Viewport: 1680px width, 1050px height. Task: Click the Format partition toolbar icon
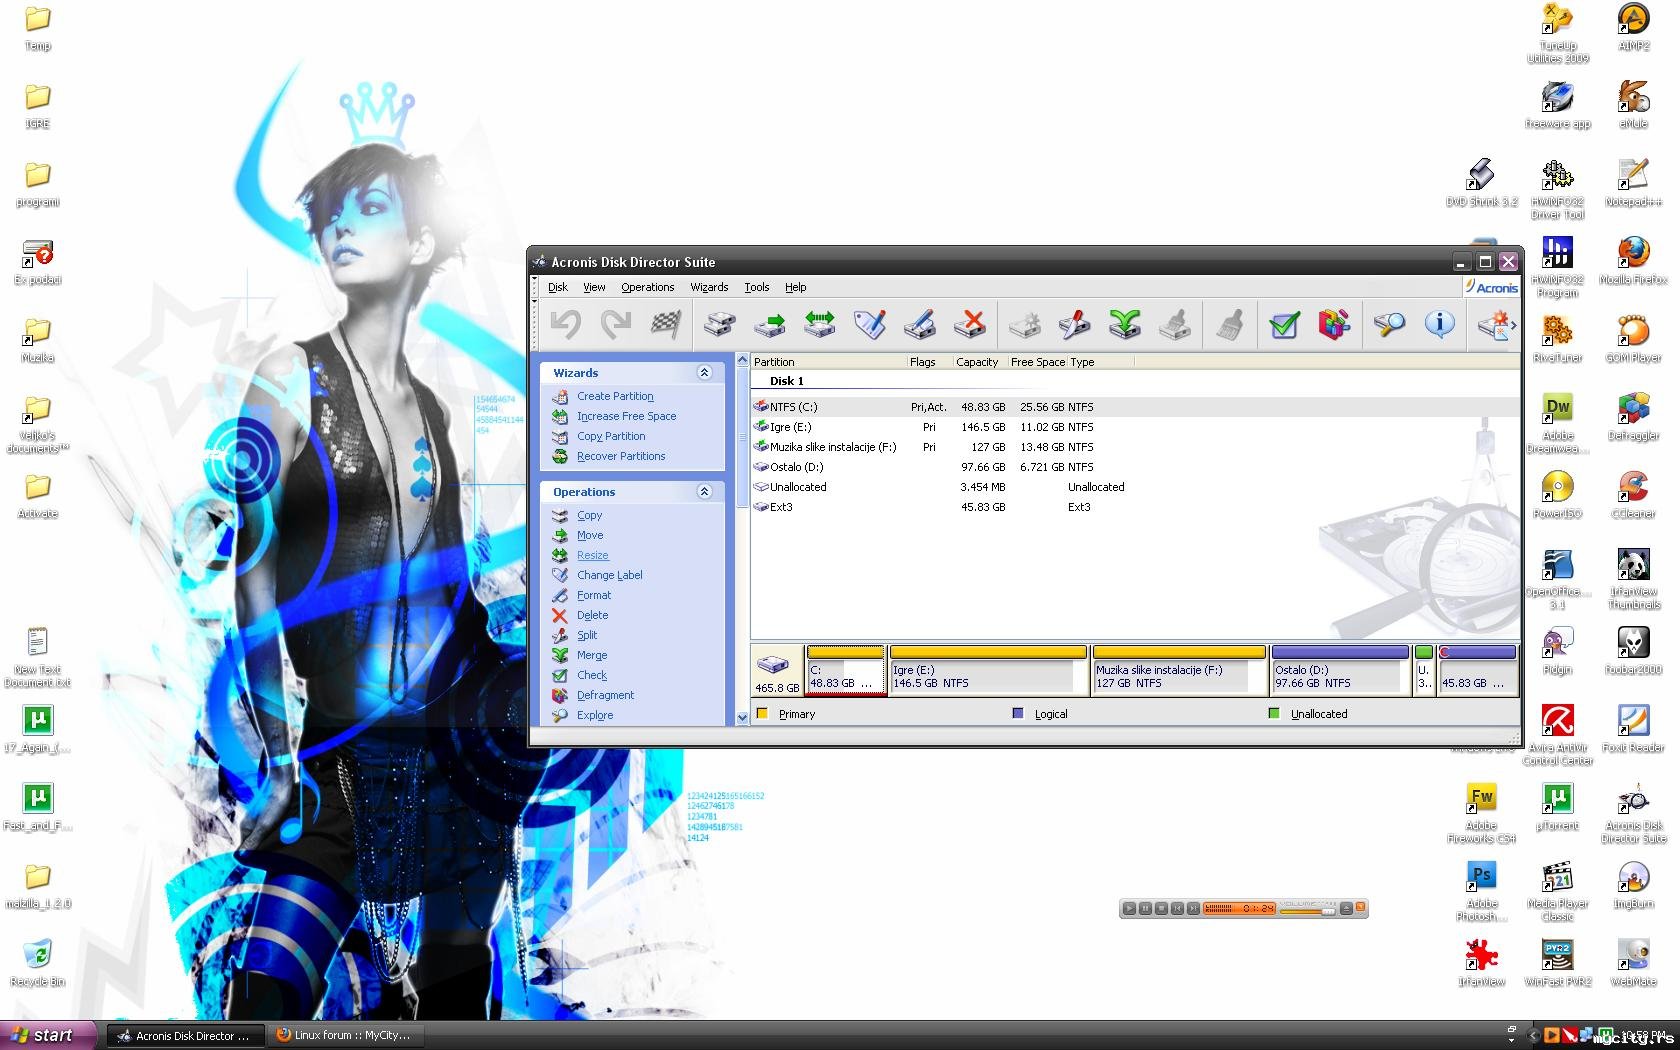[920, 324]
